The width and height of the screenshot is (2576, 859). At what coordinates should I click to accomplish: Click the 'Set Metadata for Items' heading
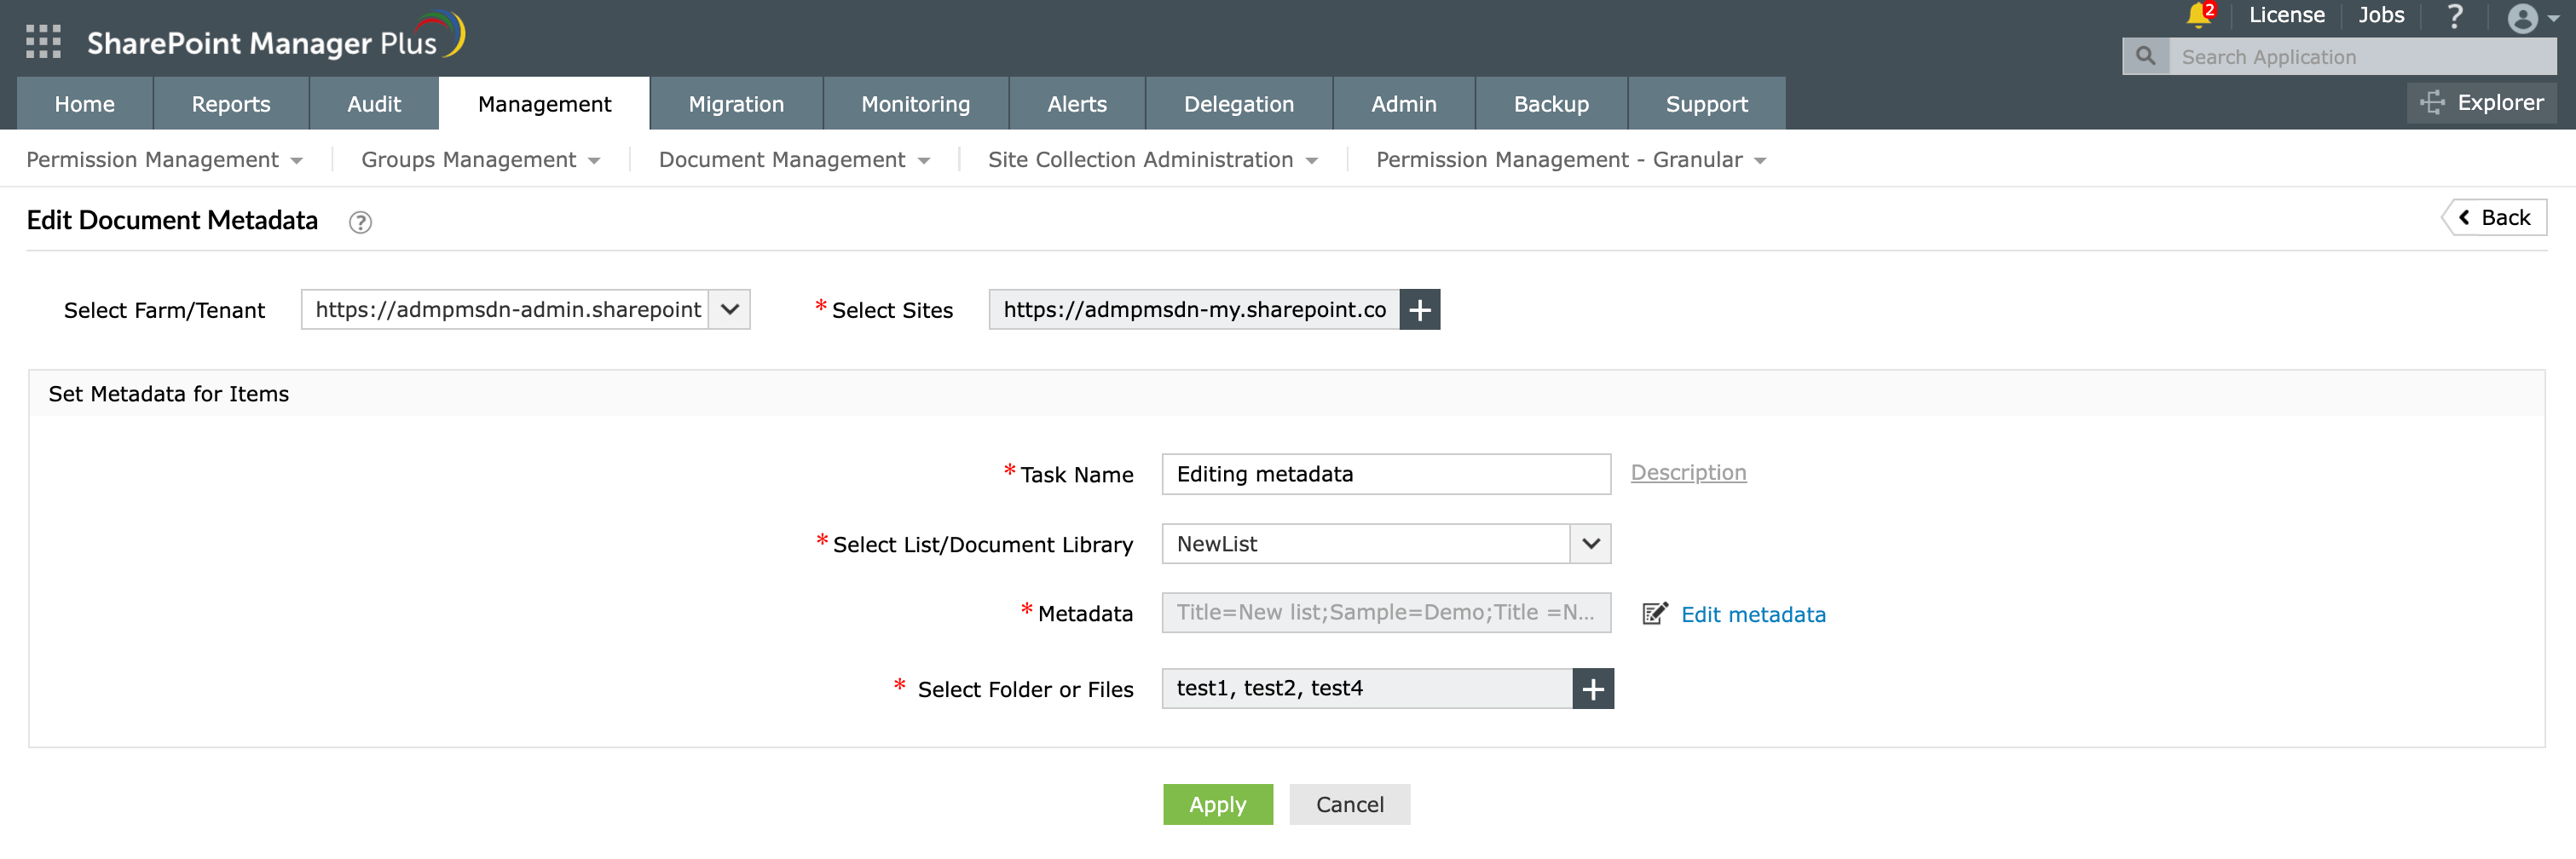(169, 394)
